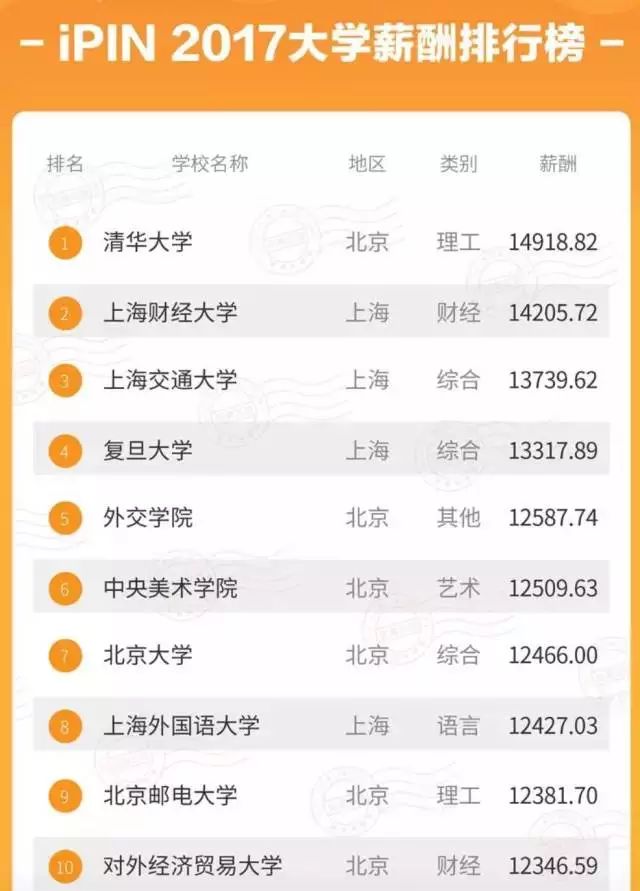Image resolution: width=640 pixels, height=891 pixels.
Task: Click the 艺术 category in 中央美术学院 row
Action: [x=458, y=588]
